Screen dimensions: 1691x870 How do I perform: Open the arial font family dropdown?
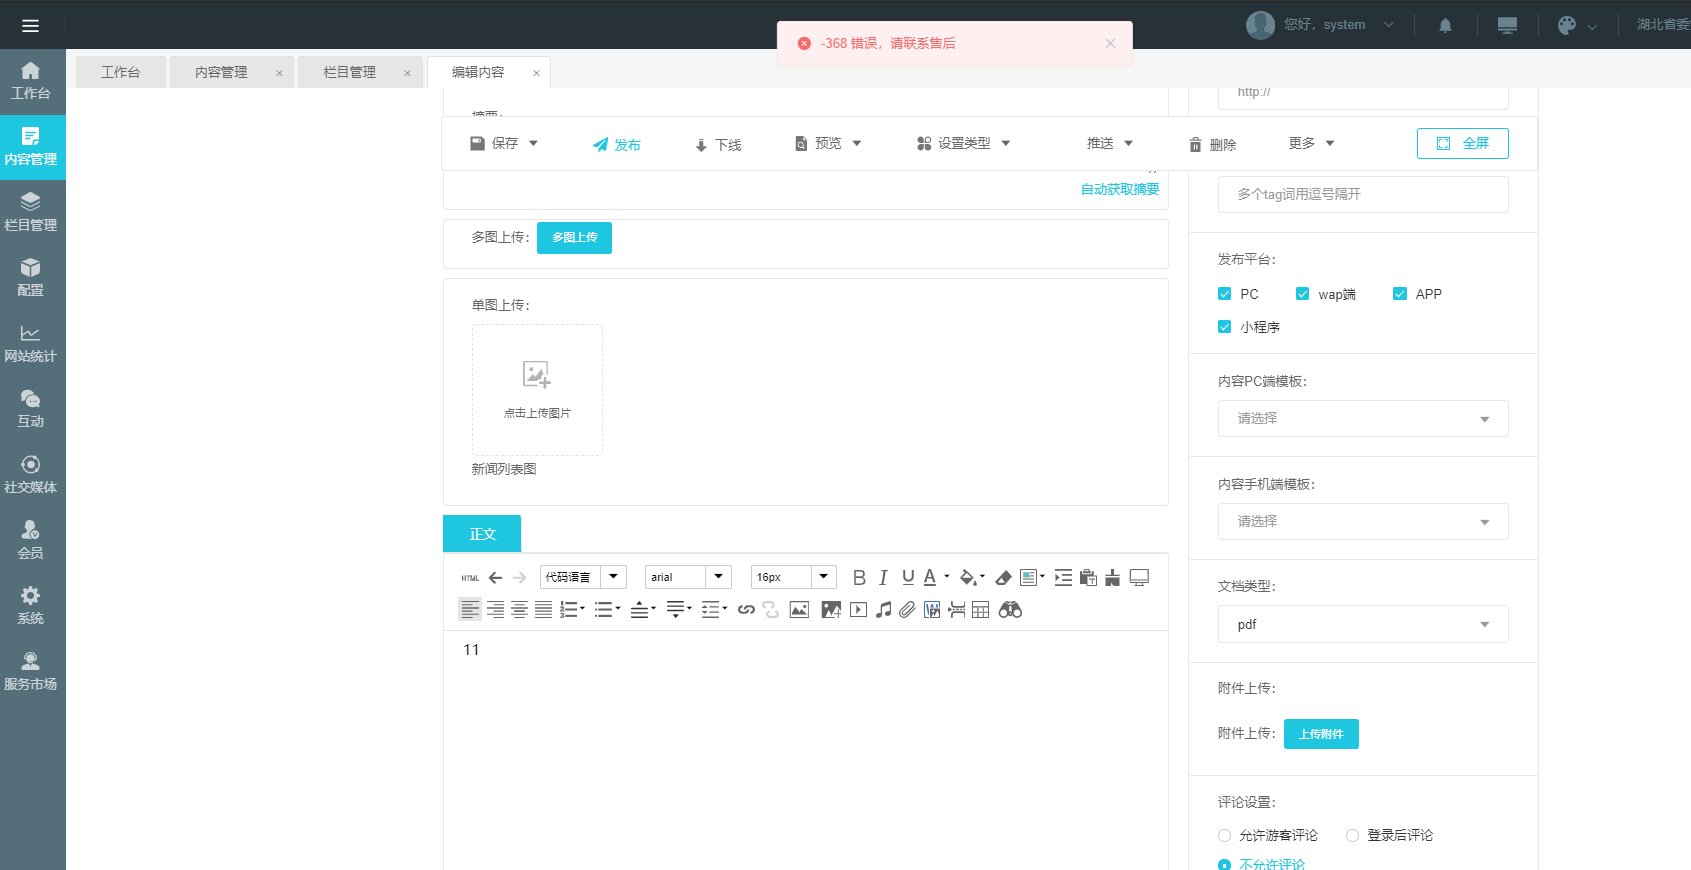(x=688, y=577)
